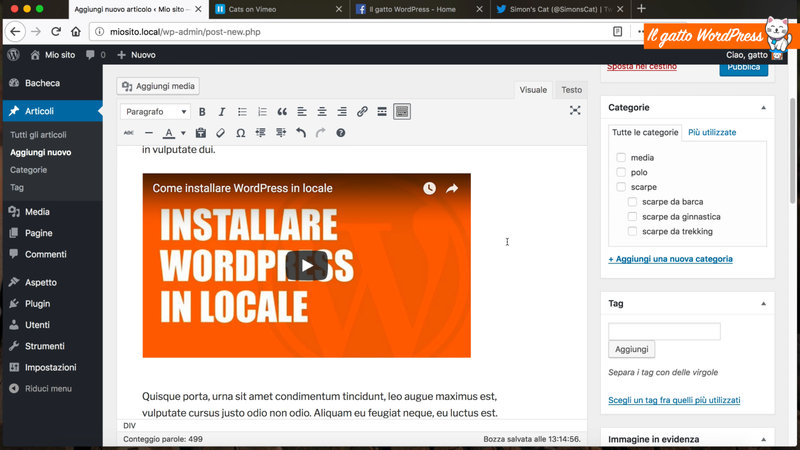The image size is (800, 450).
Task: Check the polo category
Action: pyautogui.click(x=621, y=172)
